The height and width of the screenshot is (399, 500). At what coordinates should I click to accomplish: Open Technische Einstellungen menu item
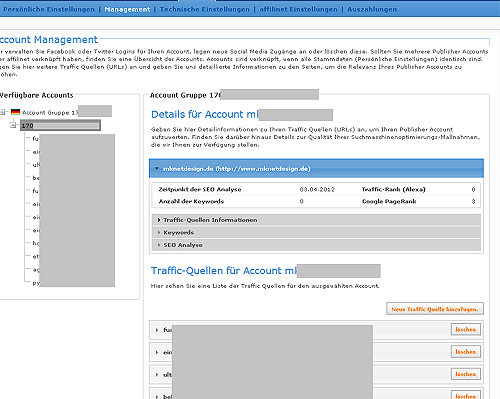pyautogui.click(x=205, y=9)
